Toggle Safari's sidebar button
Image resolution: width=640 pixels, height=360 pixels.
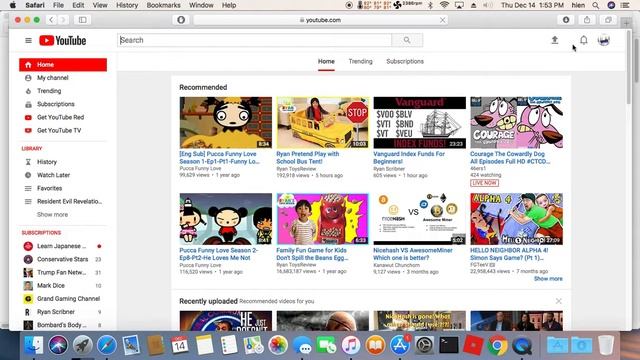[82, 20]
